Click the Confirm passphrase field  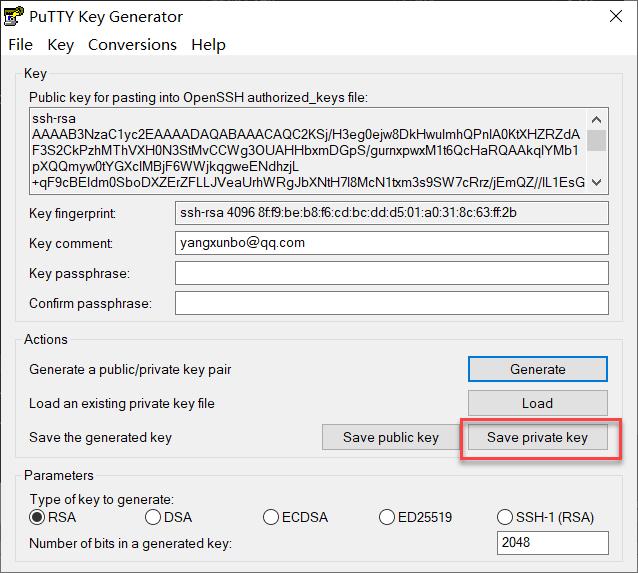(x=391, y=303)
